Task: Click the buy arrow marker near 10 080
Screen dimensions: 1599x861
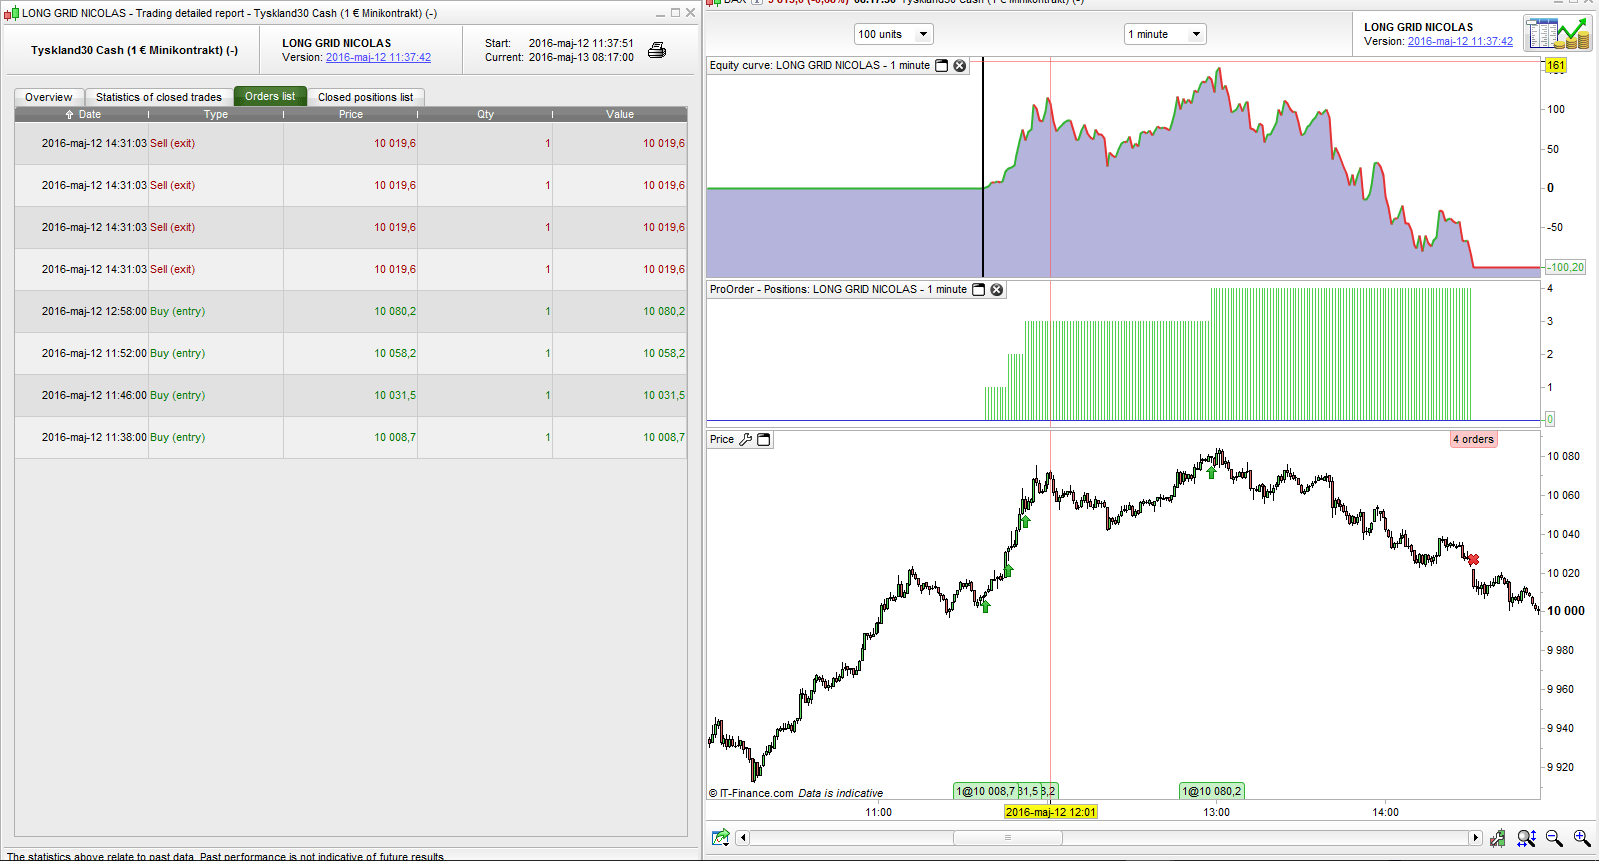Action: 1211,472
